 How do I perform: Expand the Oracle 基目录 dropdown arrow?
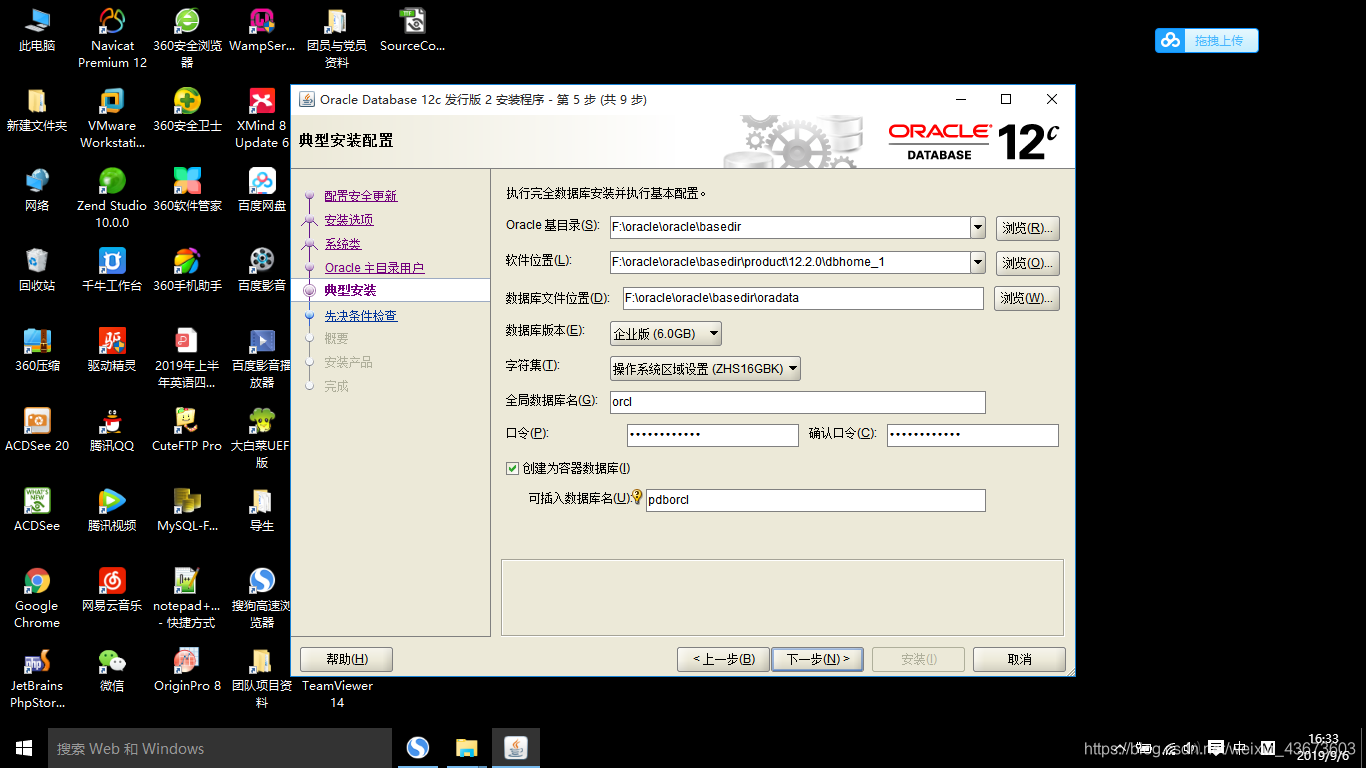click(x=978, y=227)
